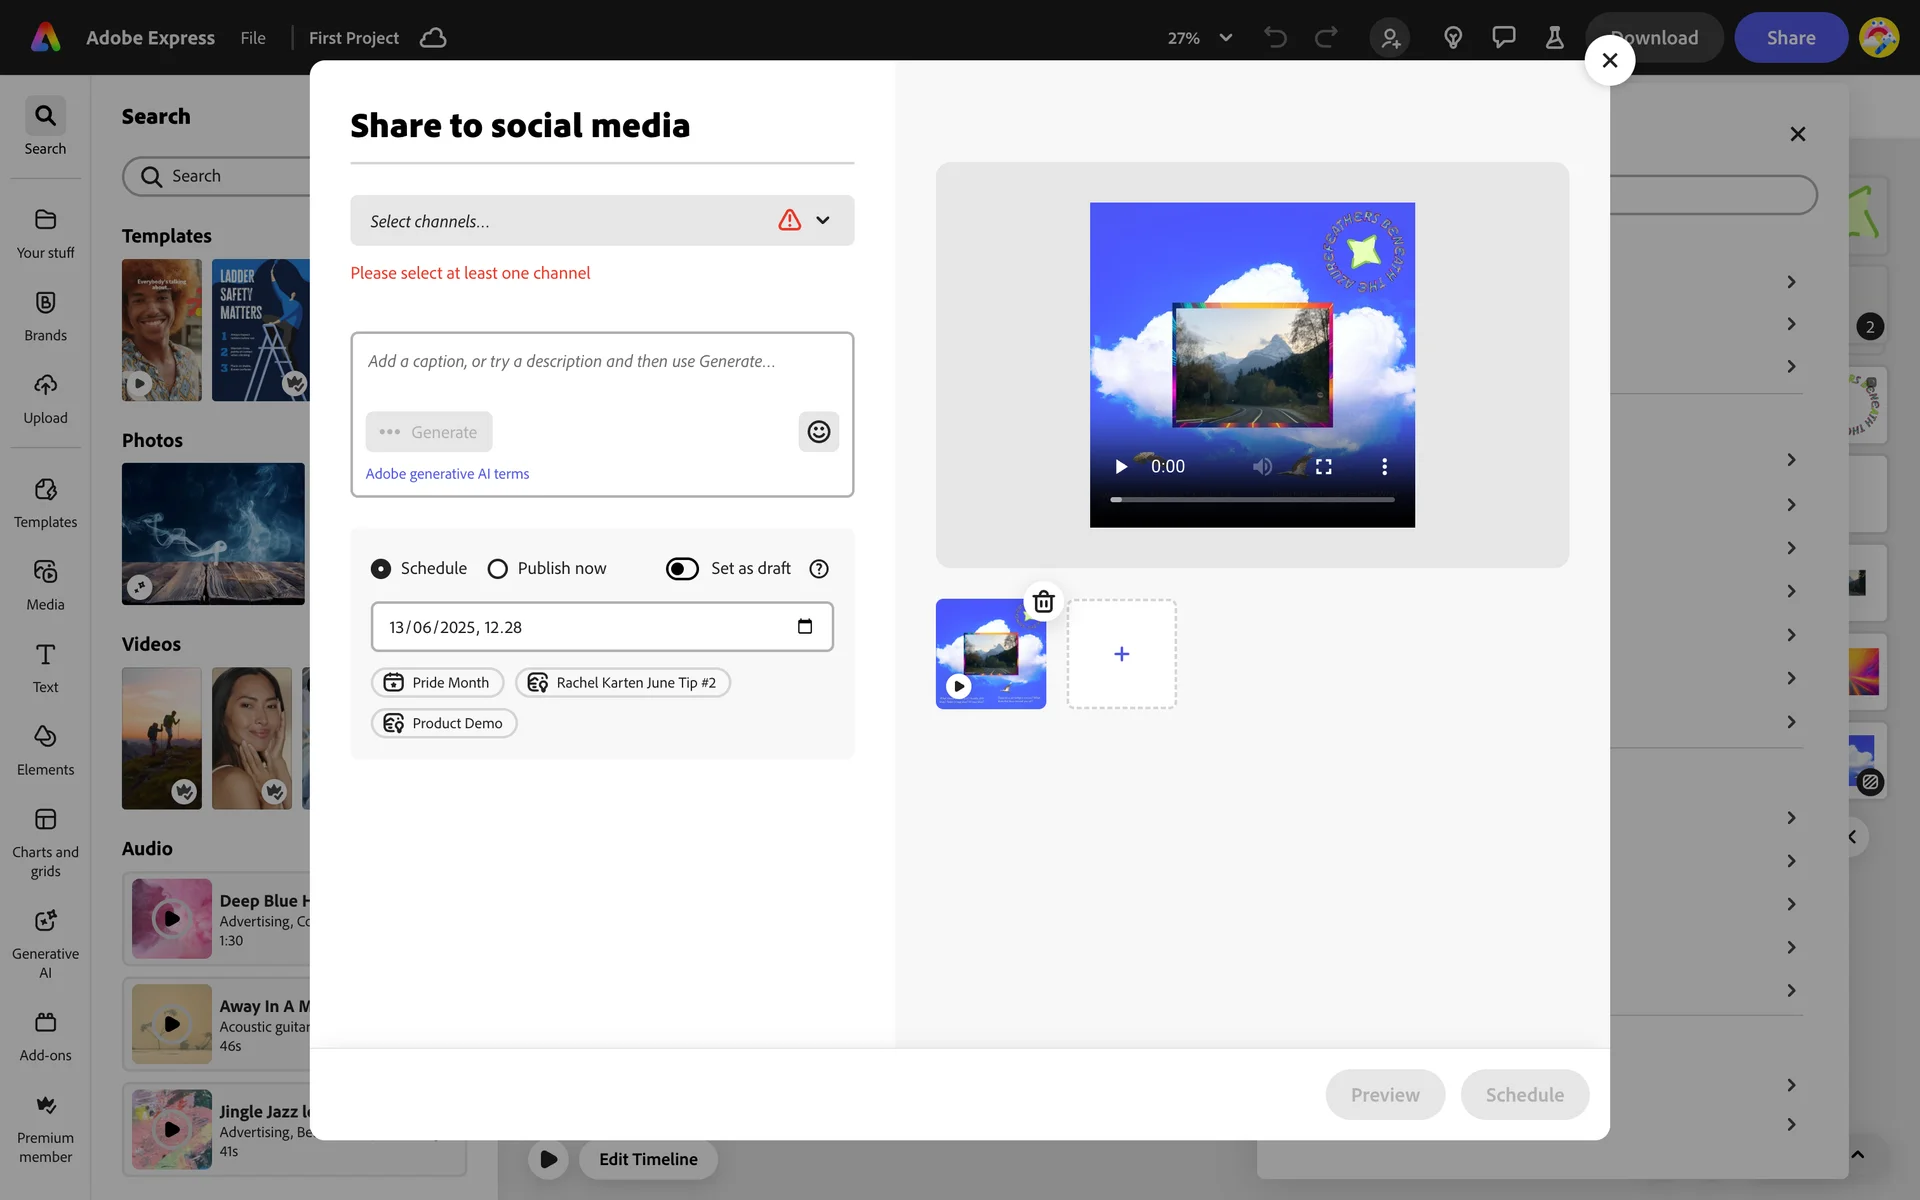
Task: Open the Brands panel in sidebar
Action: 45,316
